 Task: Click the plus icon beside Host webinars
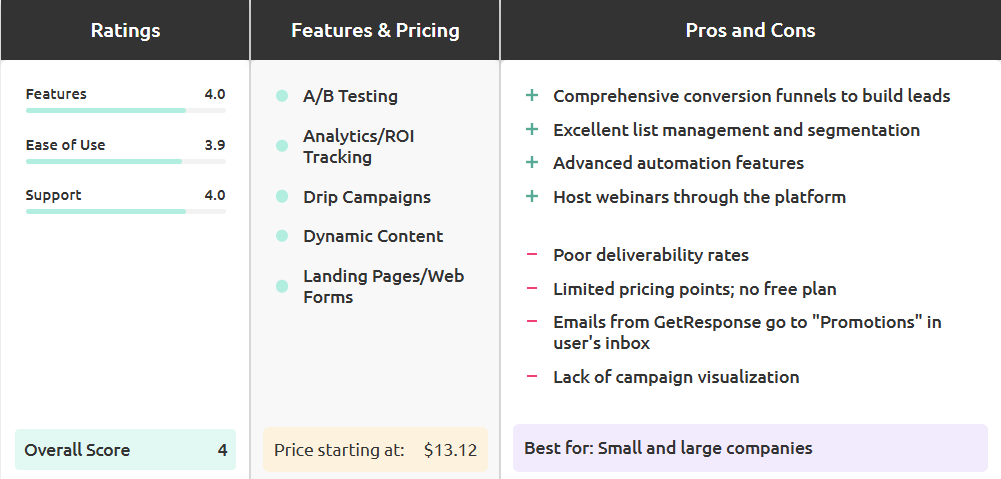tap(532, 197)
